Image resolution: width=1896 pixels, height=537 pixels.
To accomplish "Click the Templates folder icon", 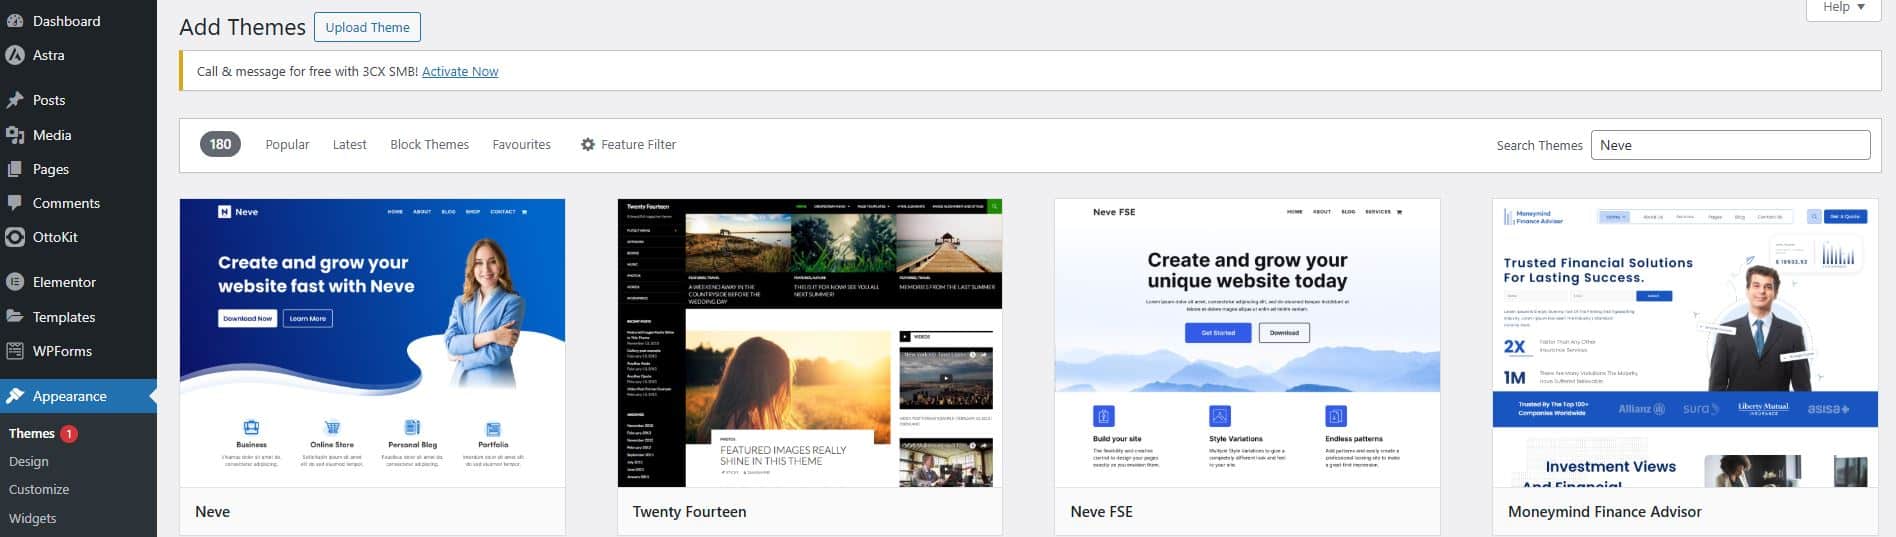I will click(x=14, y=317).
